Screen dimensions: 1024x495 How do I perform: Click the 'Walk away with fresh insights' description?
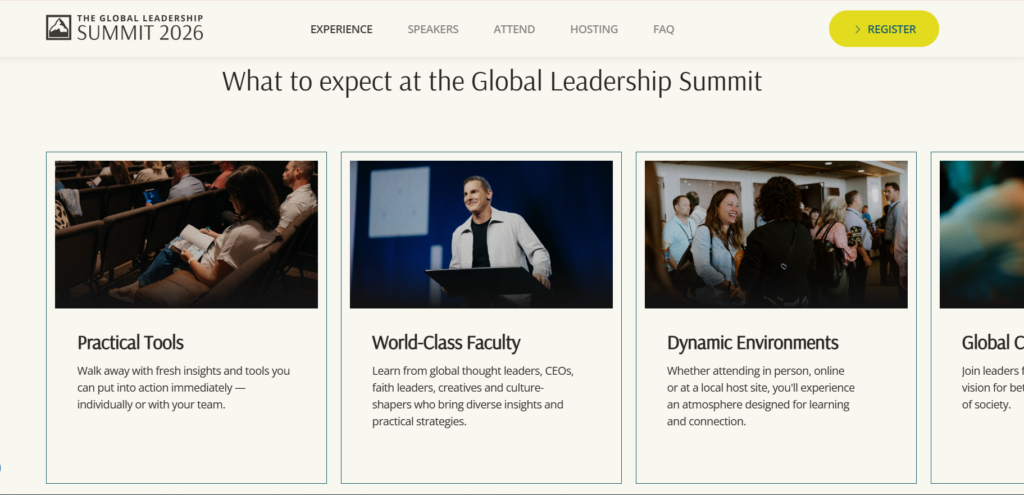click(184, 388)
